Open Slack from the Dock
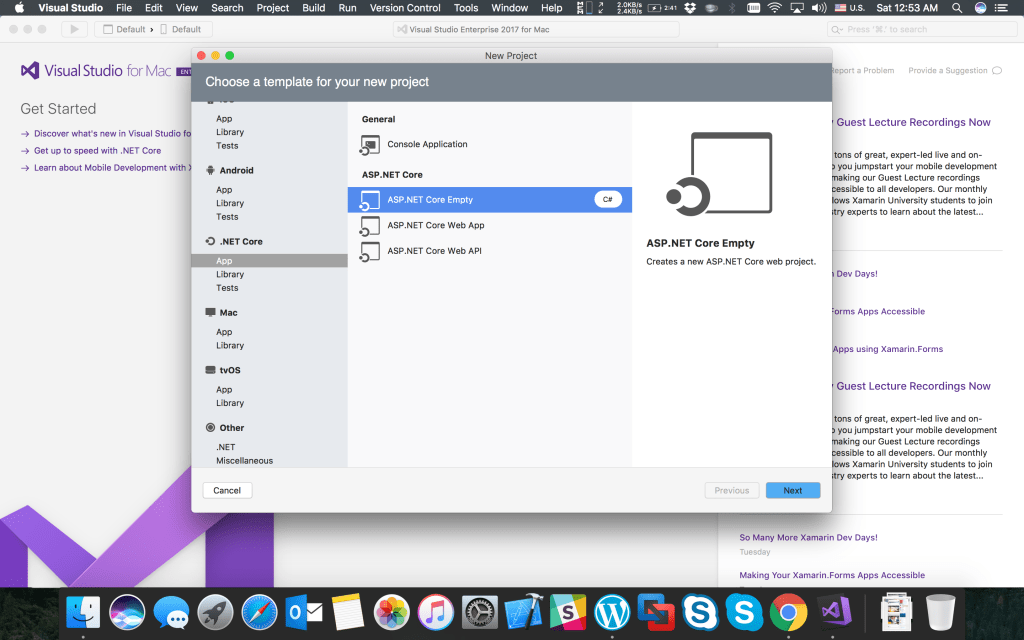 click(x=568, y=613)
